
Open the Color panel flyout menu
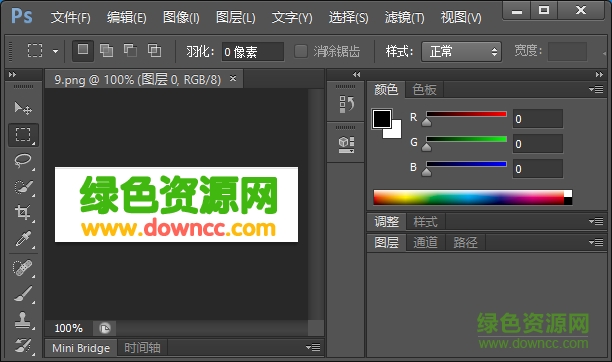coord(596,90)
